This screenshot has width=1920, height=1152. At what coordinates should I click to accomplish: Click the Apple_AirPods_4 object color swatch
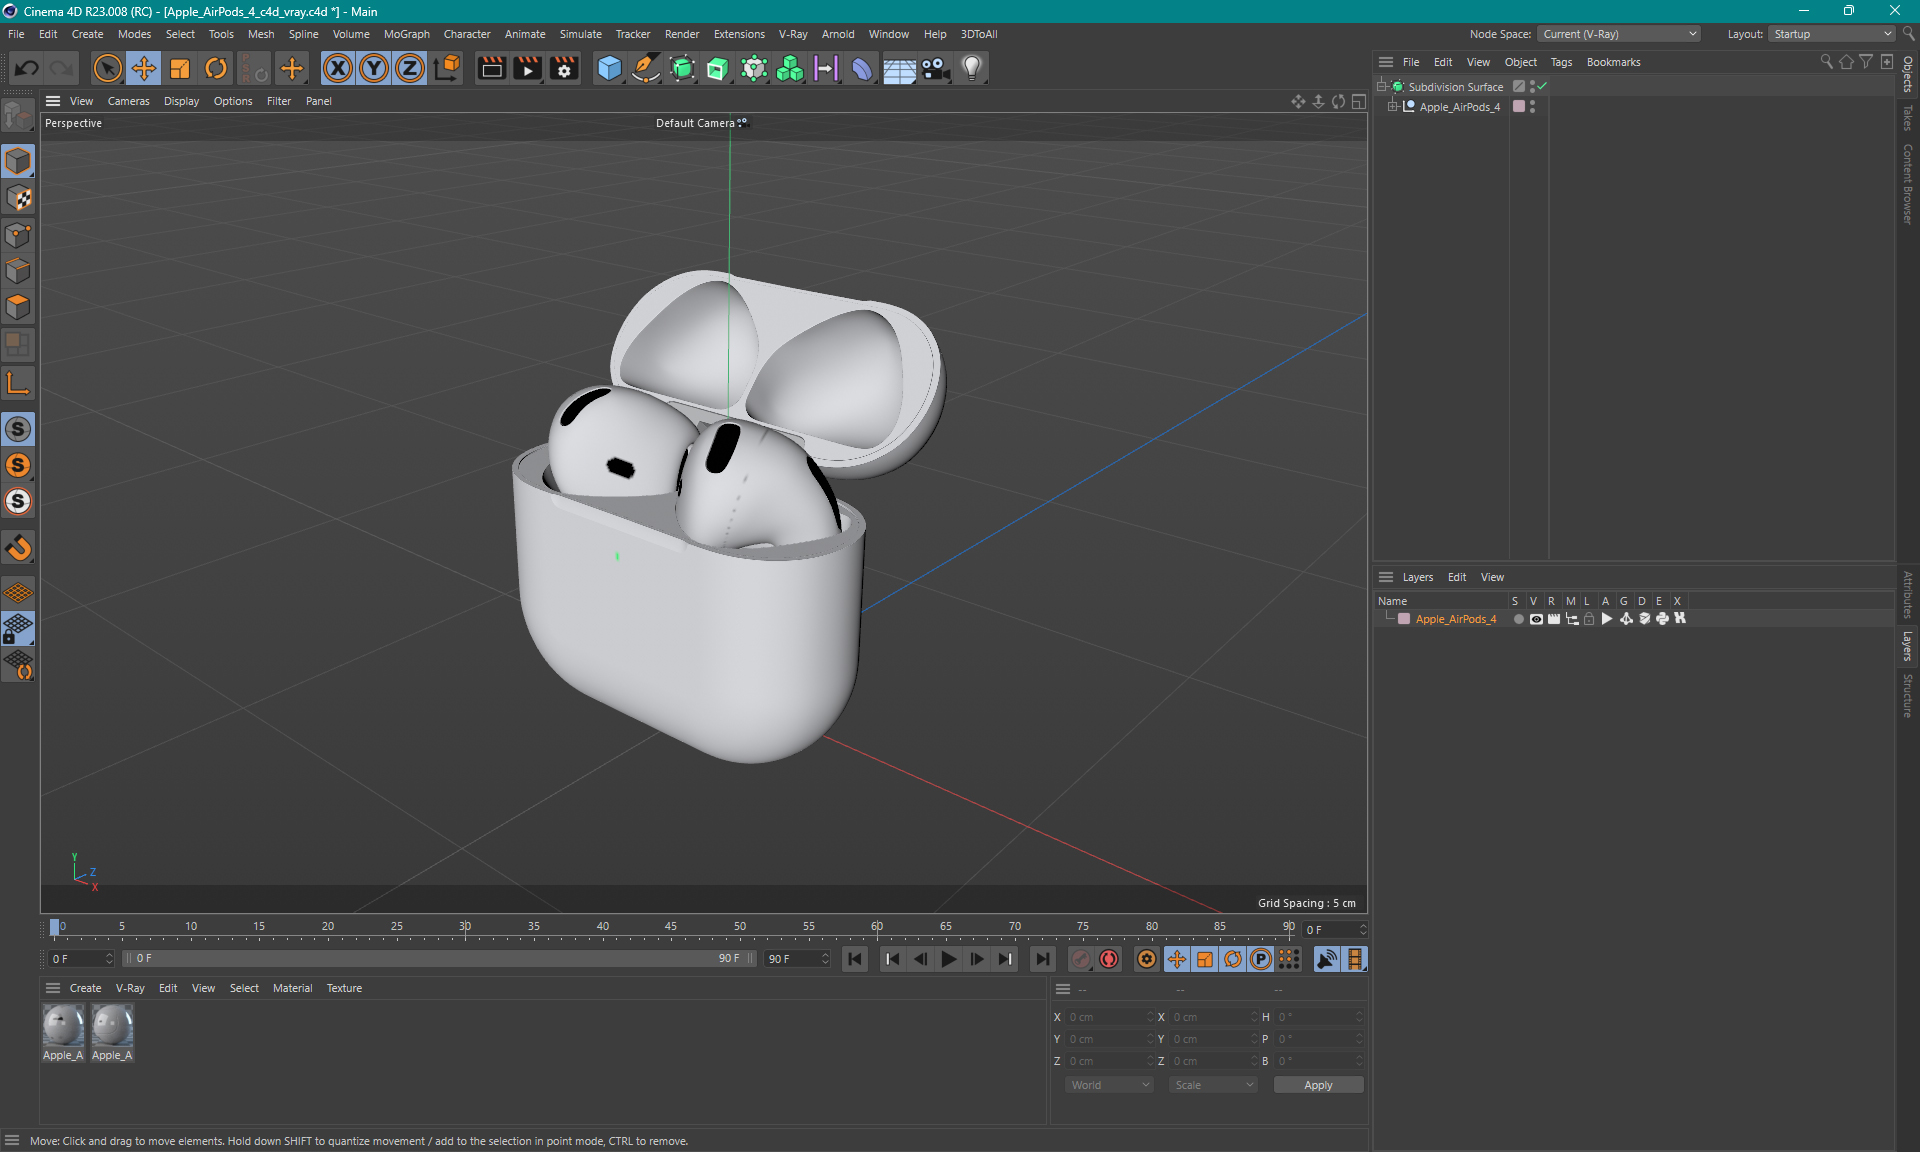[x=1518, y=106]
